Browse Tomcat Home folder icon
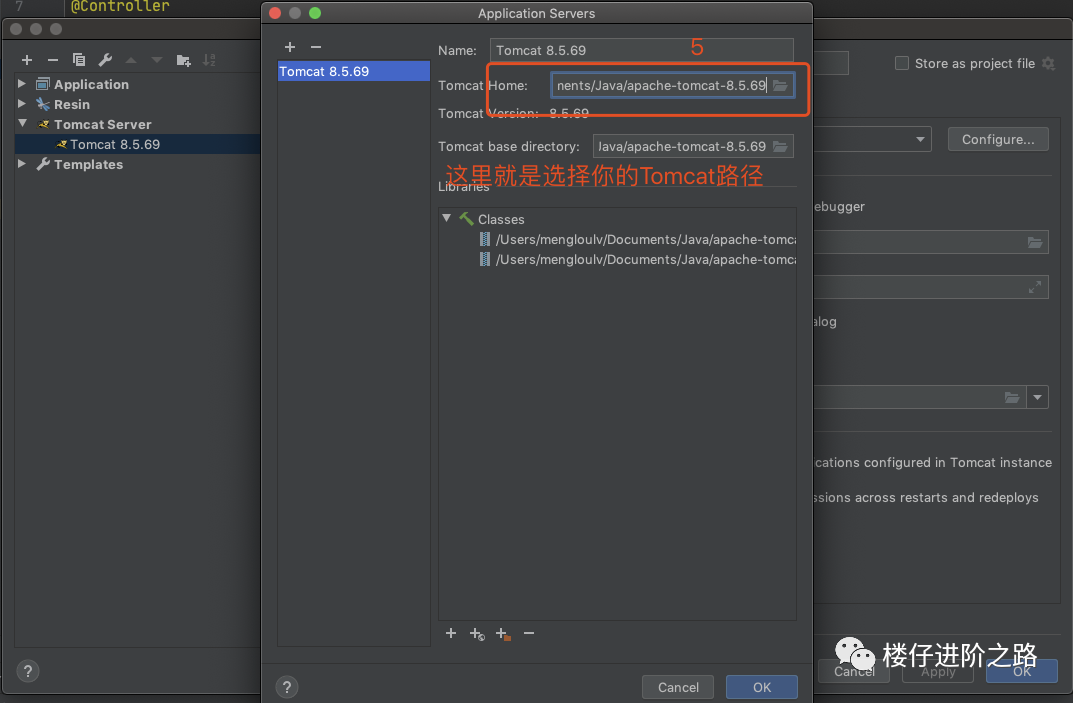 pyautogui.click(x=780, y=86)
